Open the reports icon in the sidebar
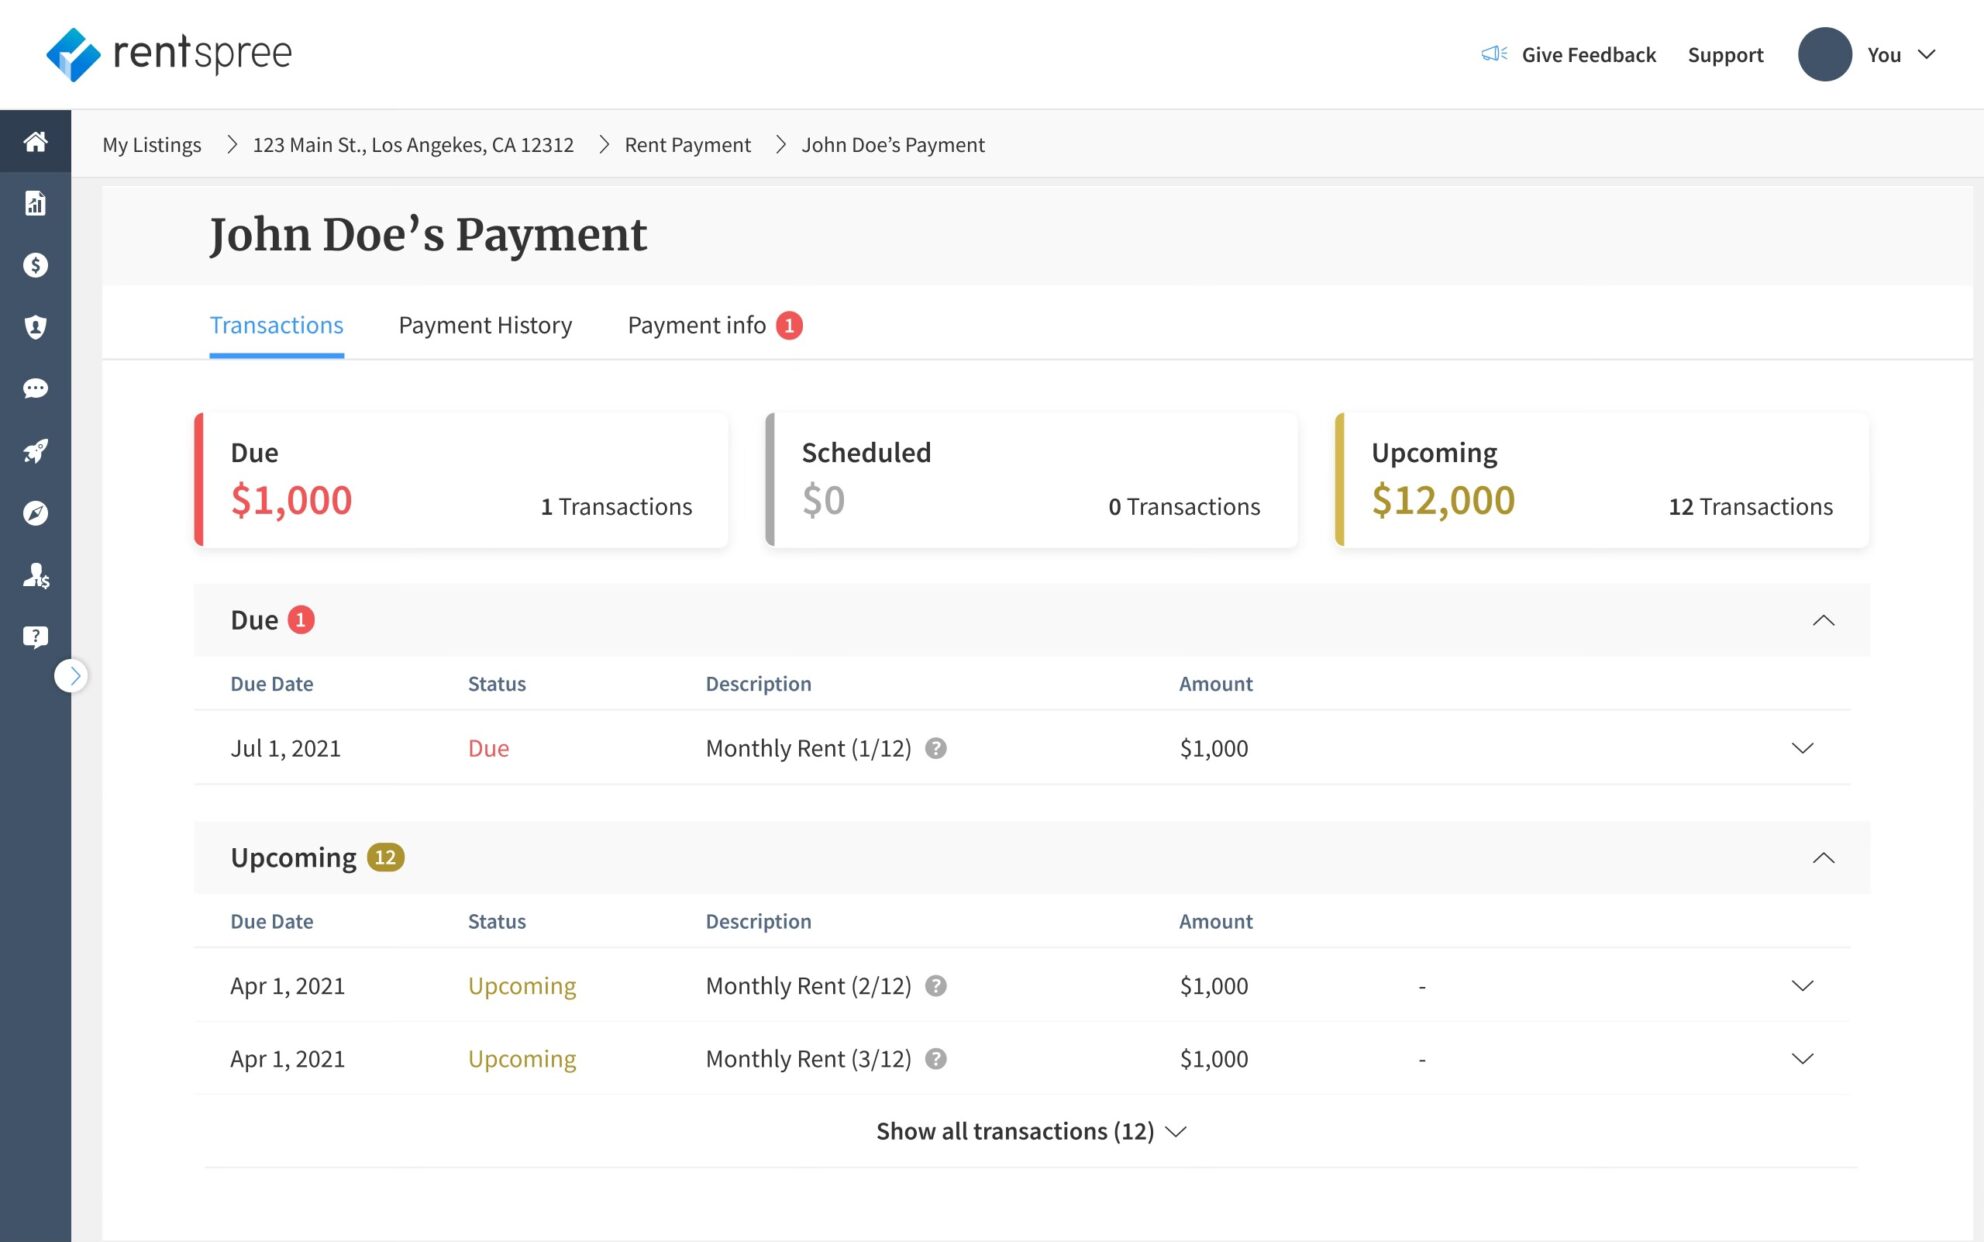Viewport: 1984px width, 1242px height. tap(36, 204)
